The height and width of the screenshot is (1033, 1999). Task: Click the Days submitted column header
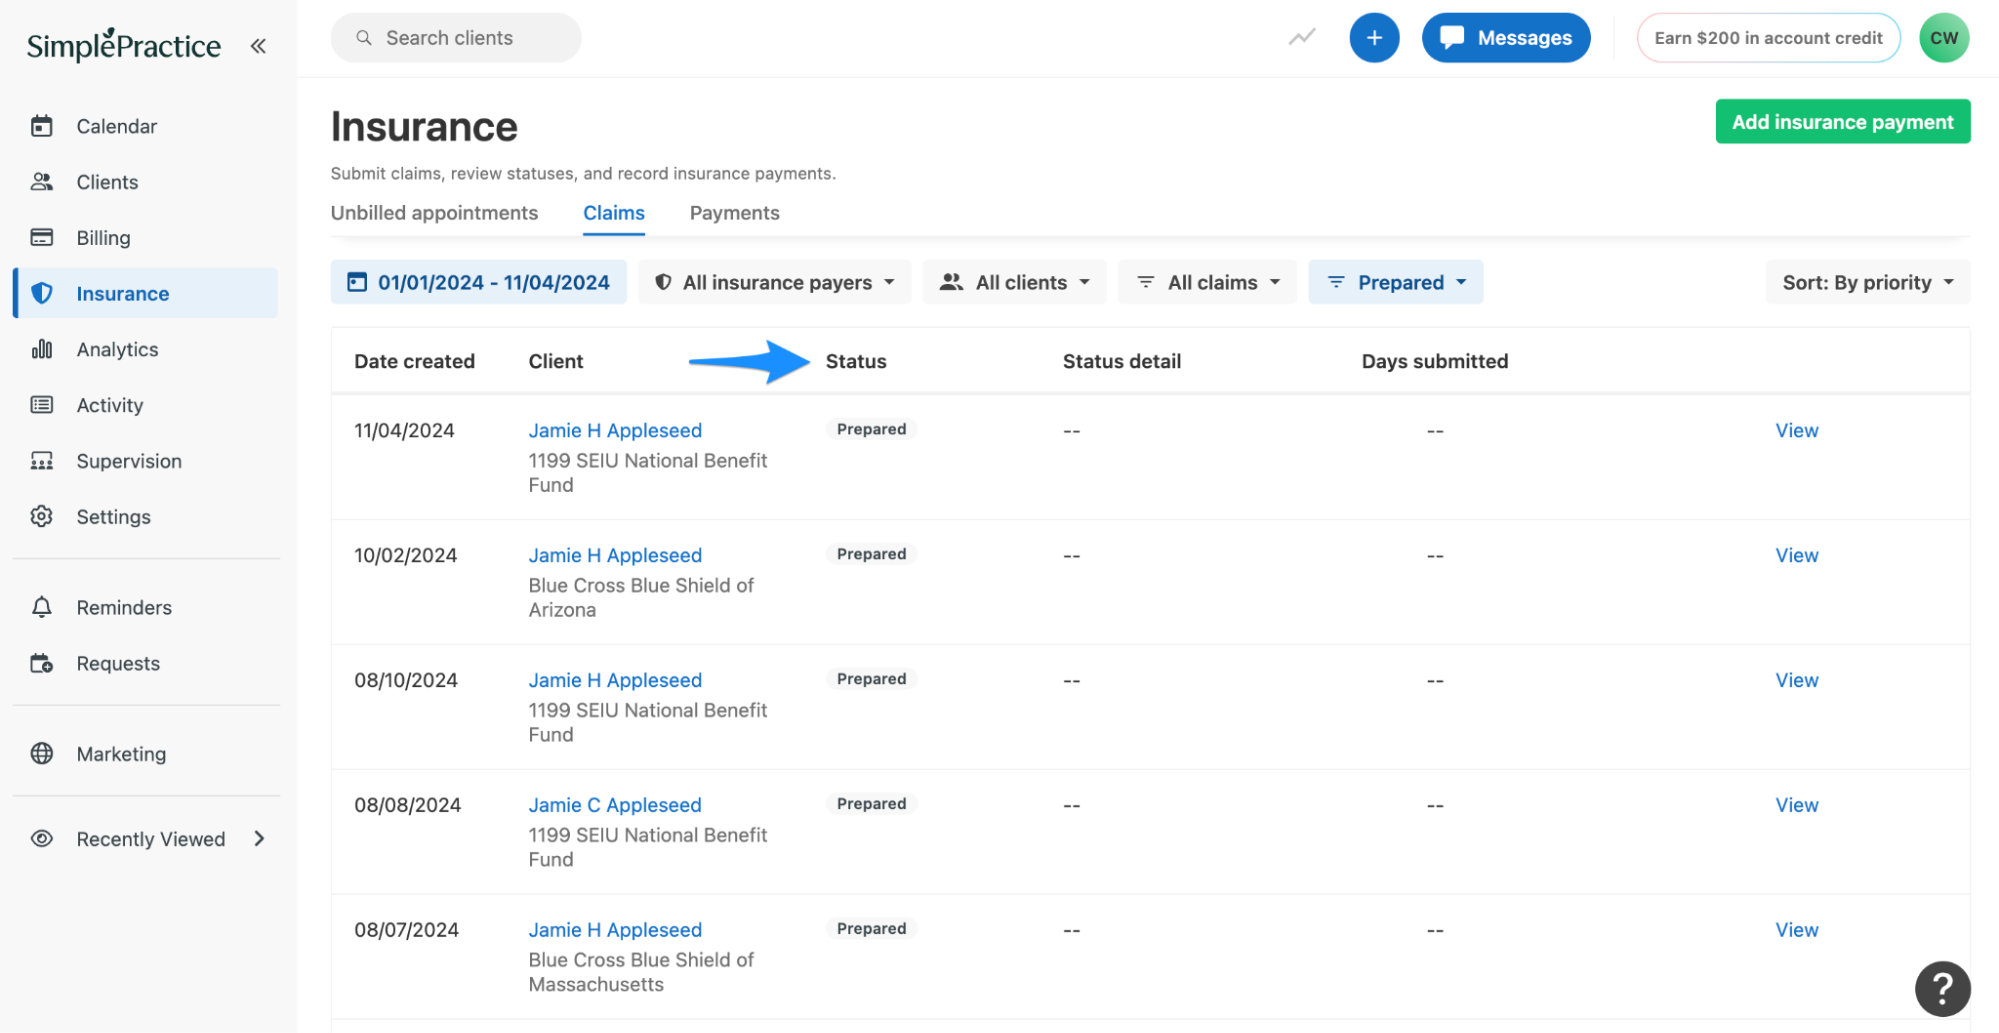[1434, 361]
